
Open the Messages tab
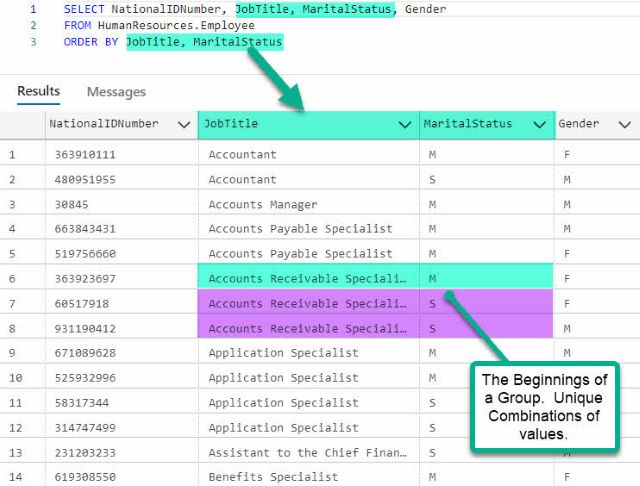click(116, 92)
